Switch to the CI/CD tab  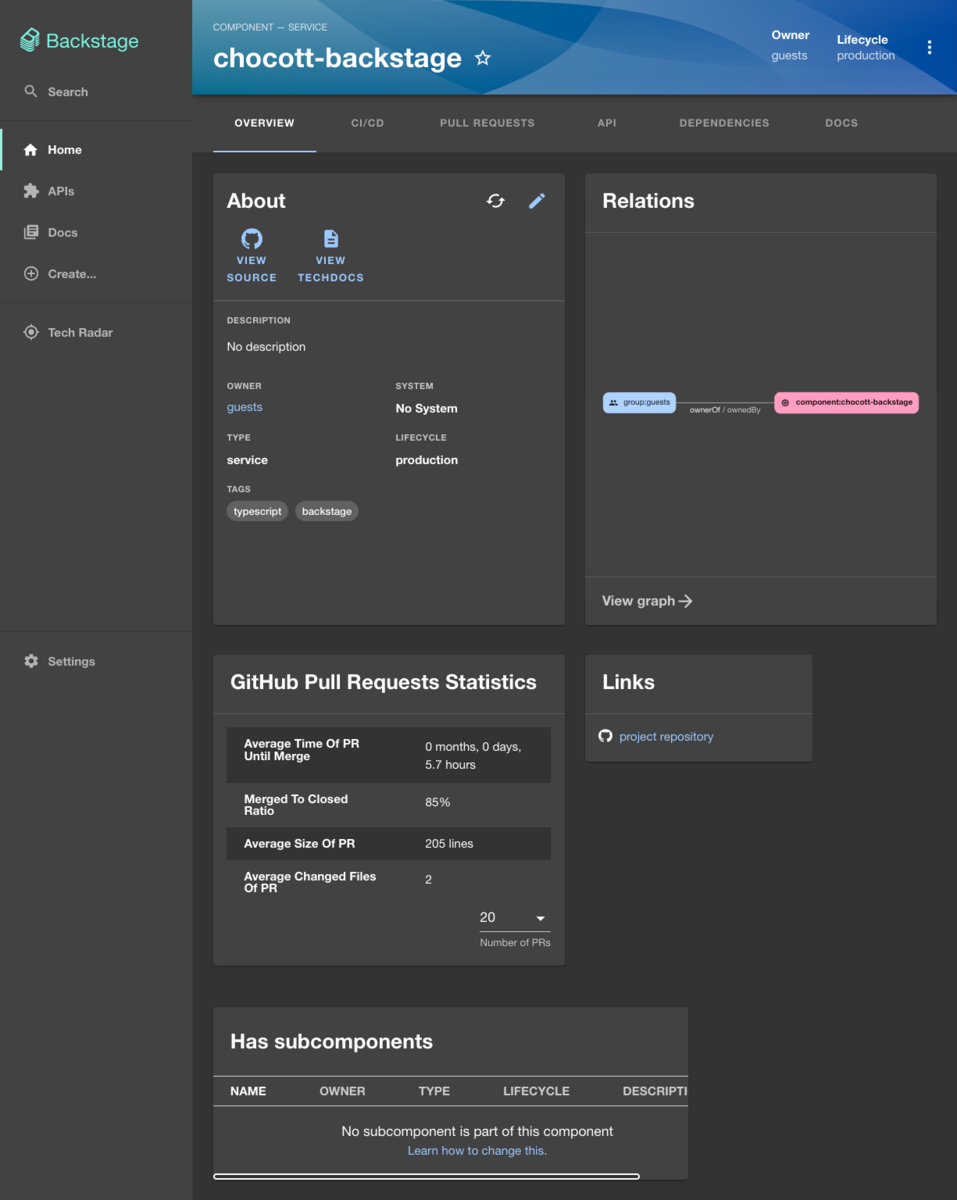tap(368, 123)
